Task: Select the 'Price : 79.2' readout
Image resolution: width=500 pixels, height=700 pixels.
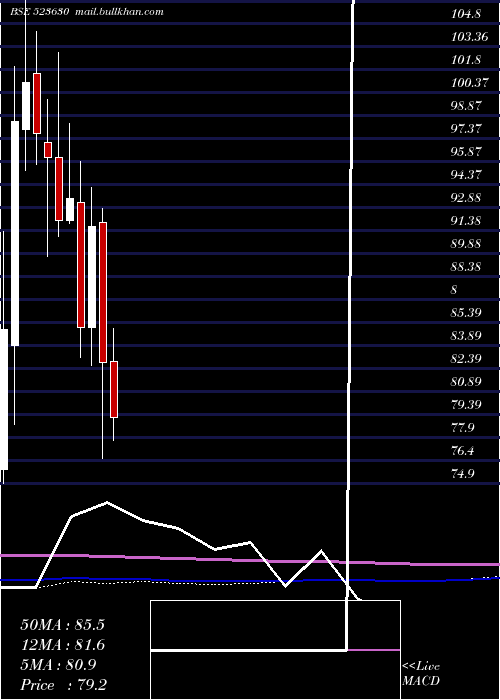Action: [63, 685]
